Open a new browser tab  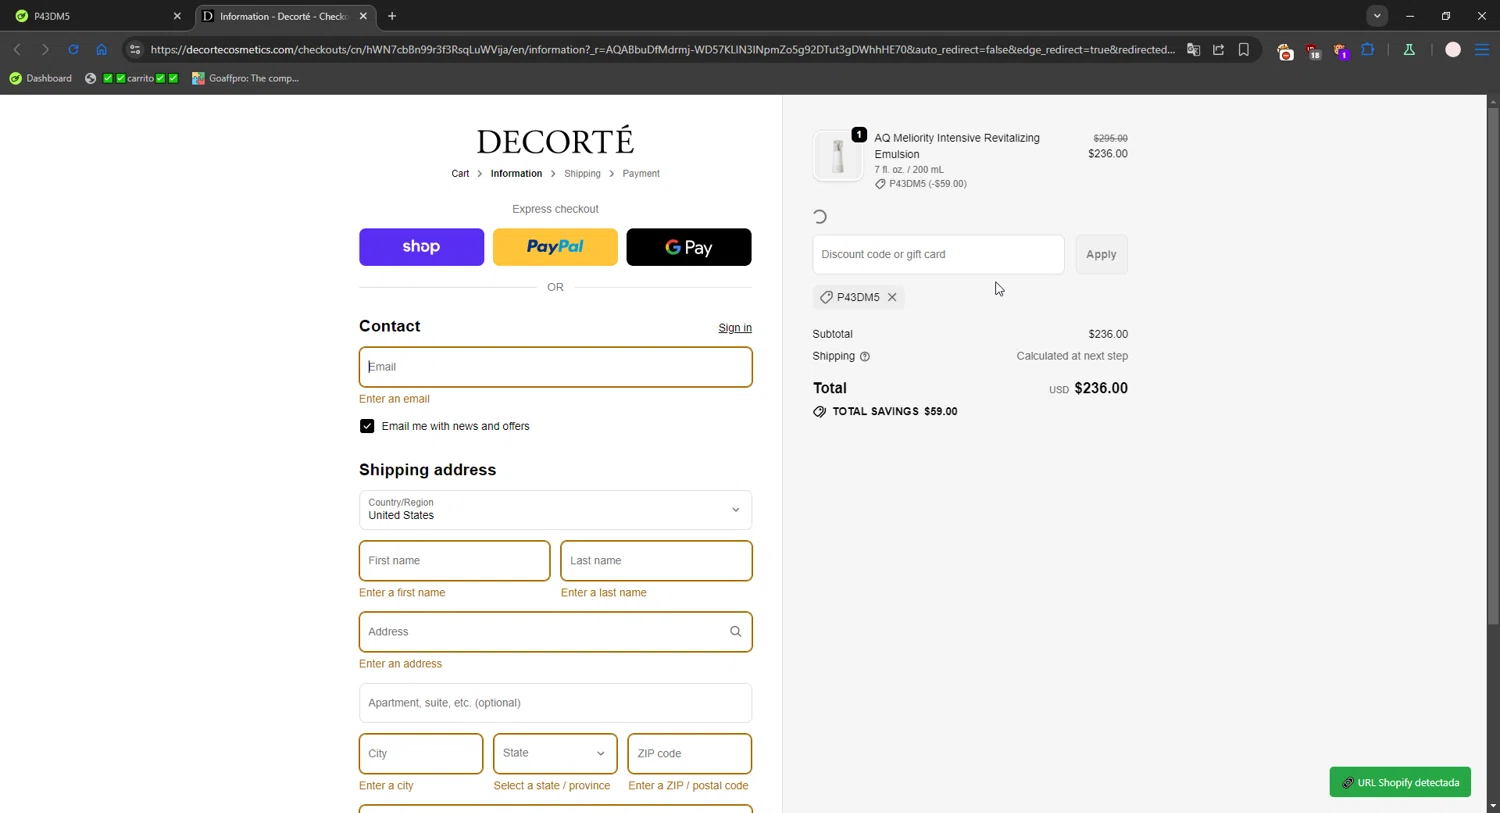392,16
